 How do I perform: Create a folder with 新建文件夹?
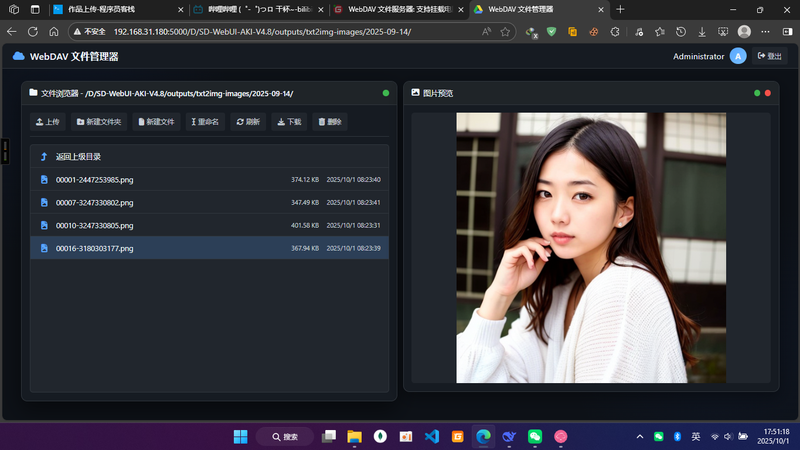pos(99,122)
